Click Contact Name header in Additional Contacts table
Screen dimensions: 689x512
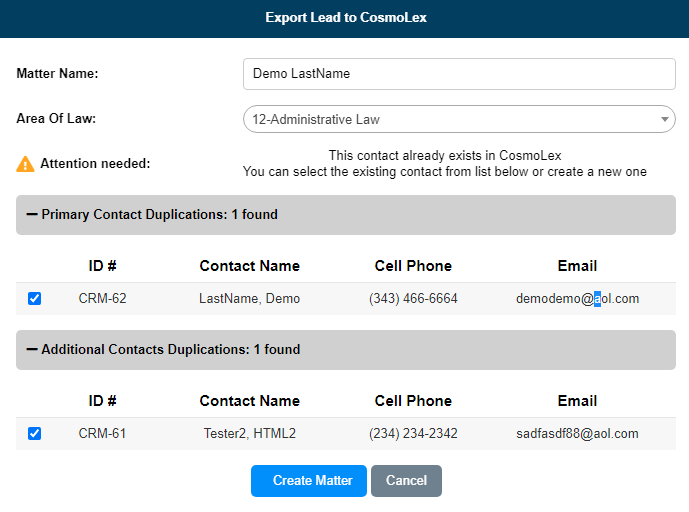click(250, 401)
